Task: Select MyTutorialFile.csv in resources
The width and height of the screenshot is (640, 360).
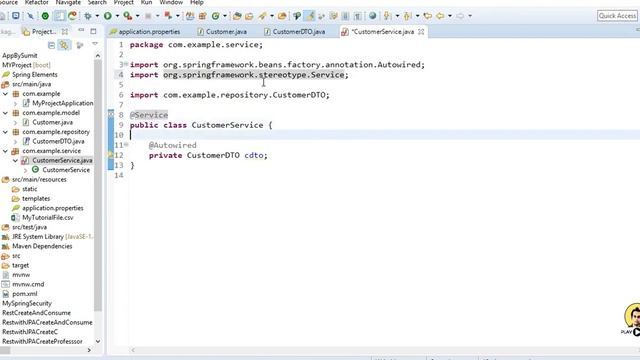Action: point(43,218)
